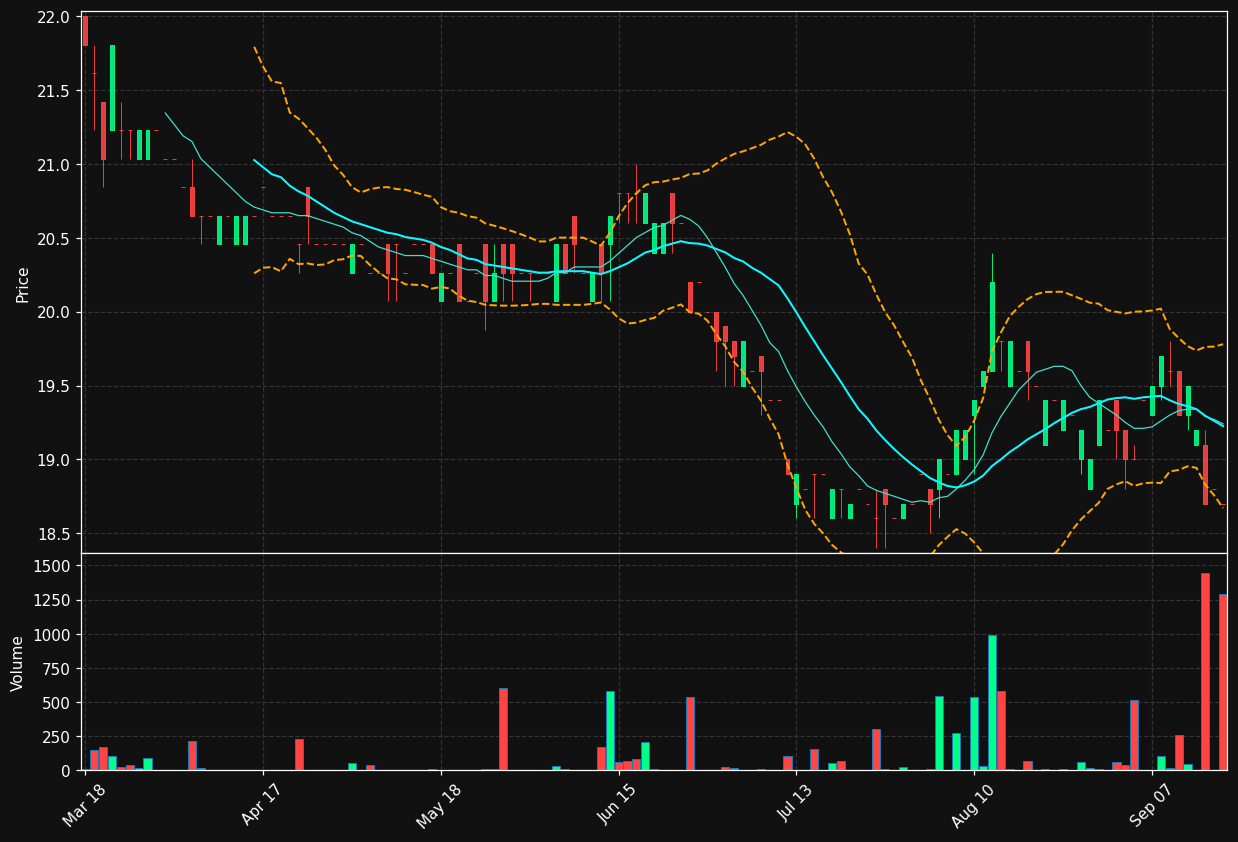Image resolution: width=1238 pixels, height=842 pixels.
Task: Click the 20.0 price axis tick label
Action: (x=54, y=313)
